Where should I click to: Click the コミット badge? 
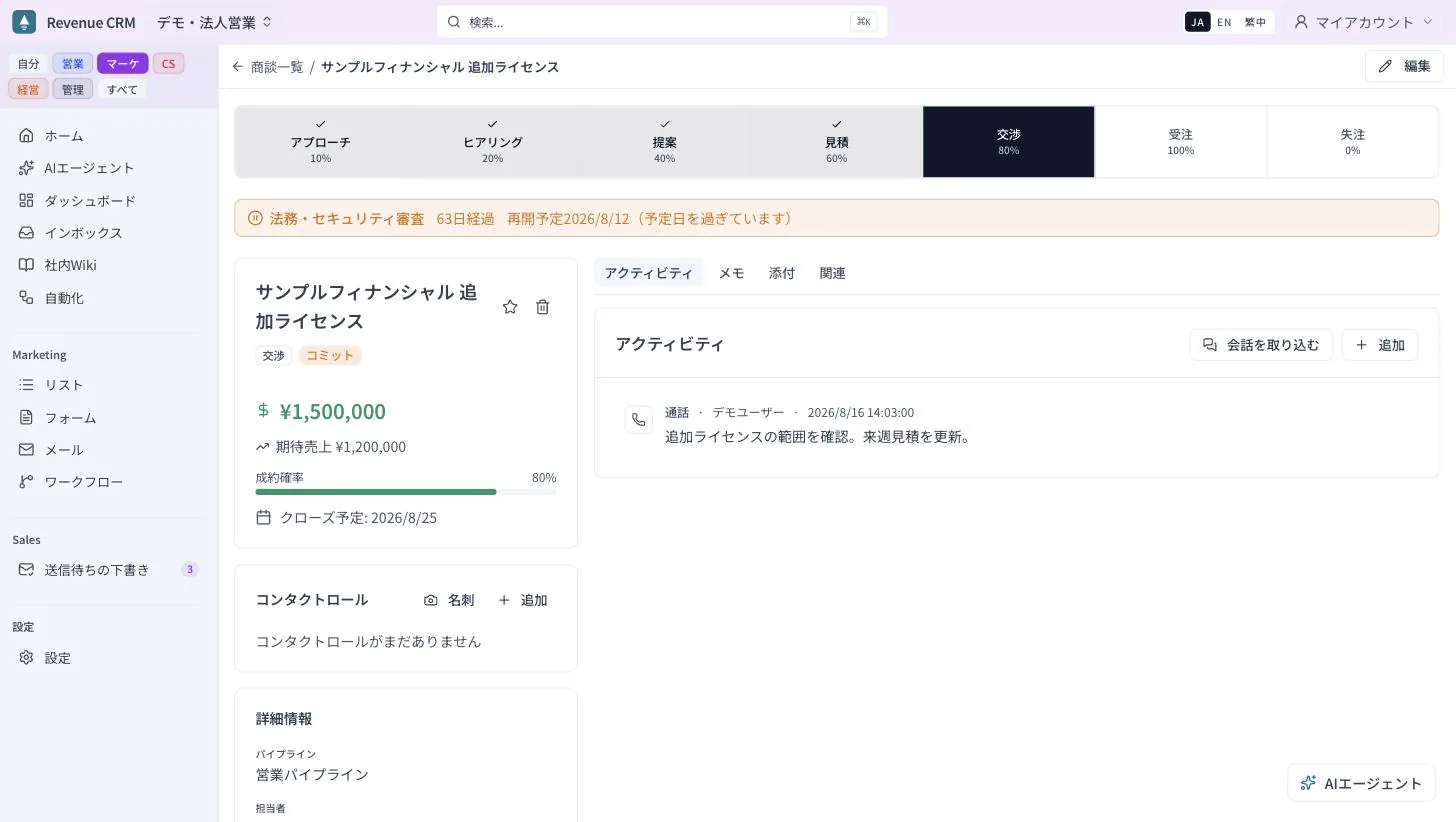point(330,355)
